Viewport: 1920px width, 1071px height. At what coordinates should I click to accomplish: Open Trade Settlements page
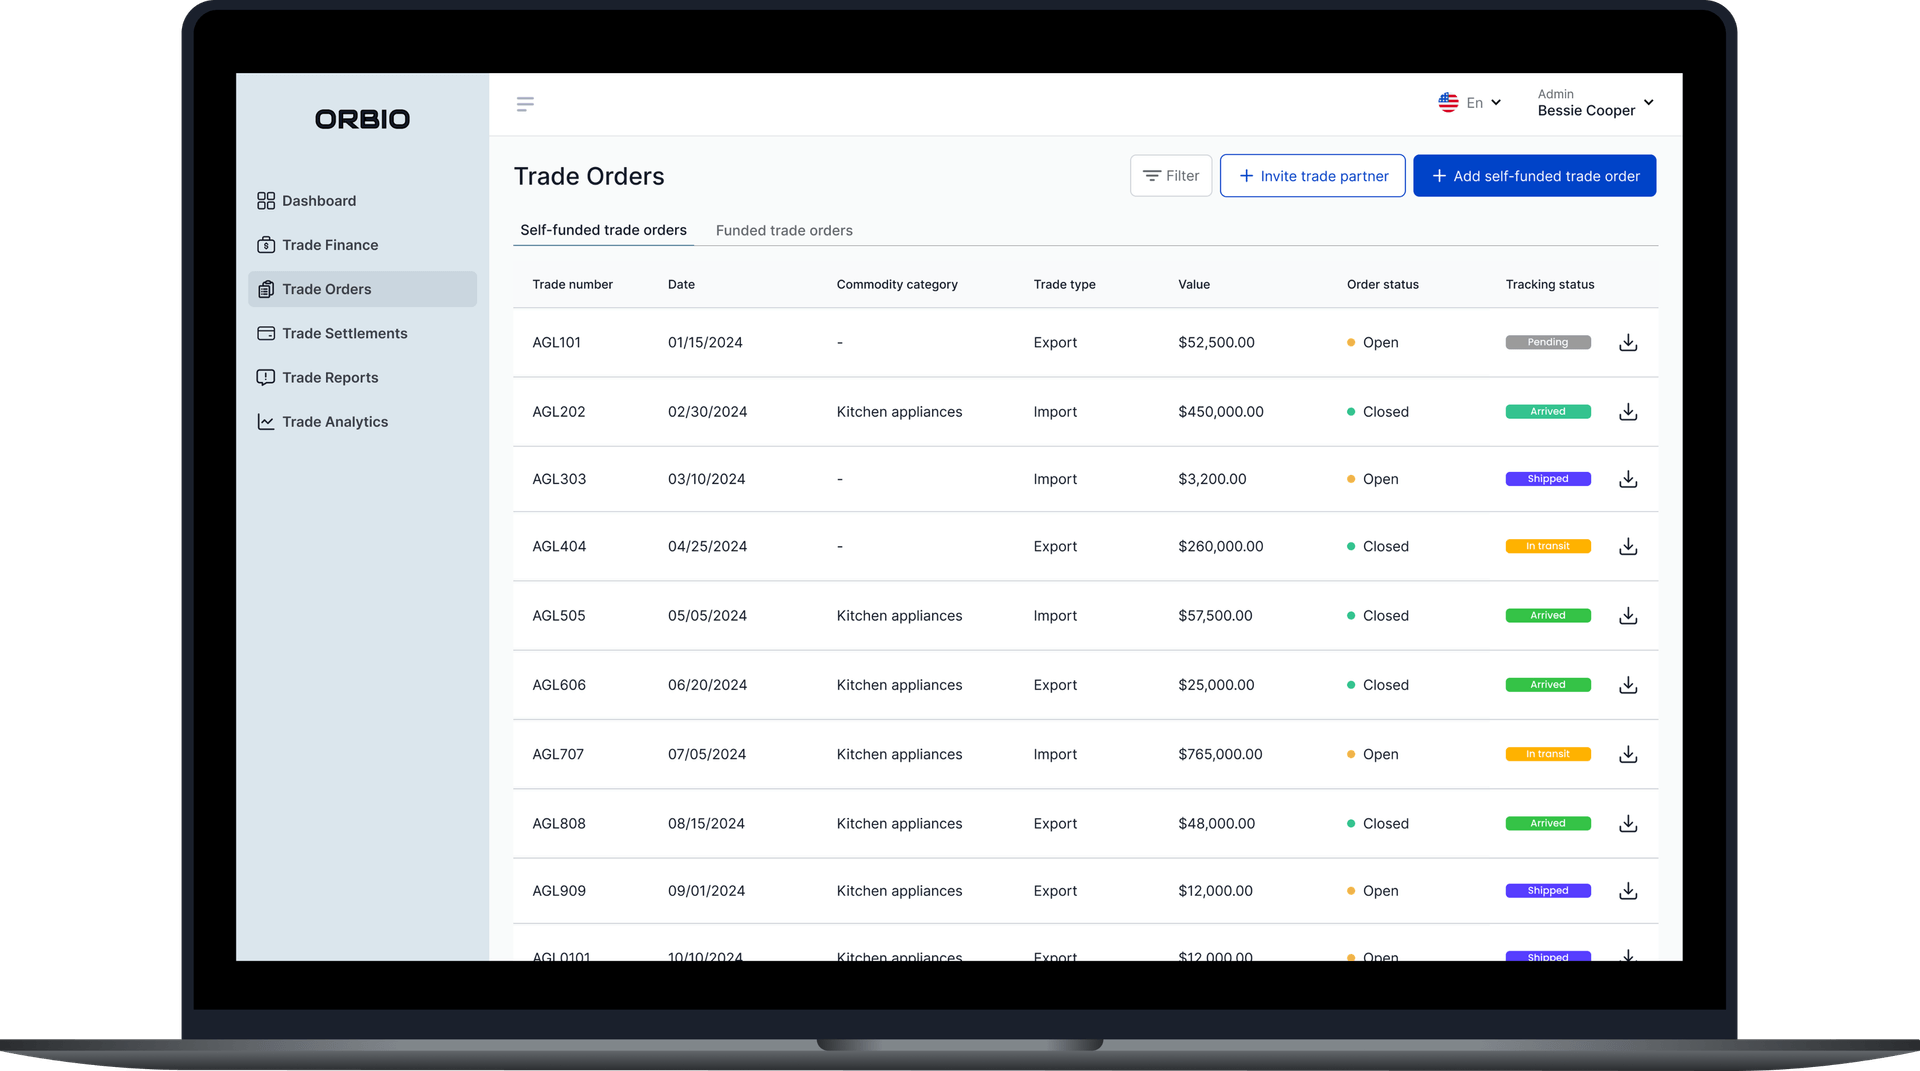point(344,333)
